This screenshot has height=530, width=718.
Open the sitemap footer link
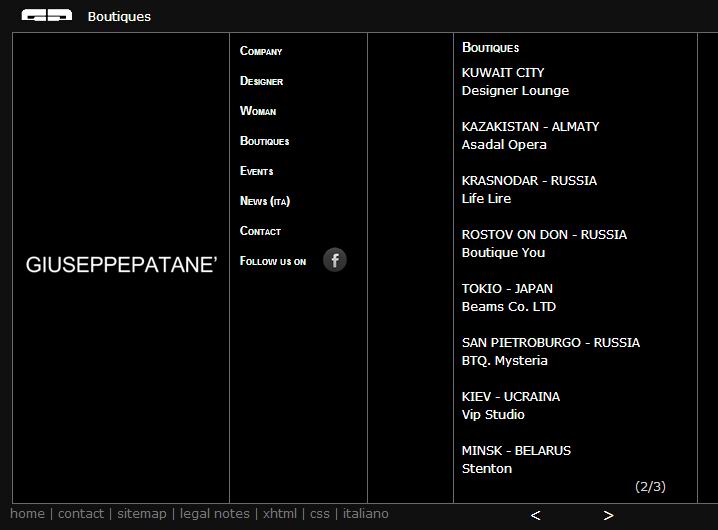click(142, 514)
